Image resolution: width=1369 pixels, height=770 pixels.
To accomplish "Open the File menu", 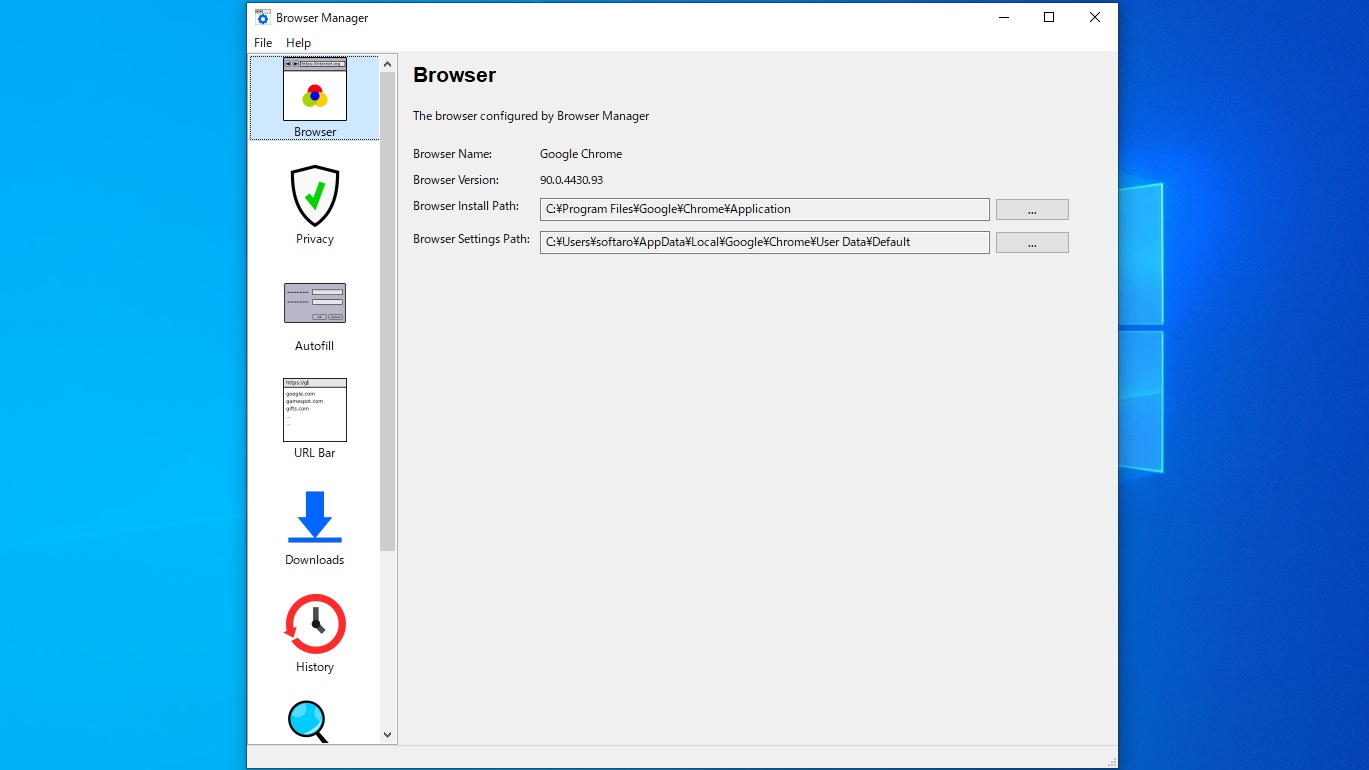I will pos(263,43).
